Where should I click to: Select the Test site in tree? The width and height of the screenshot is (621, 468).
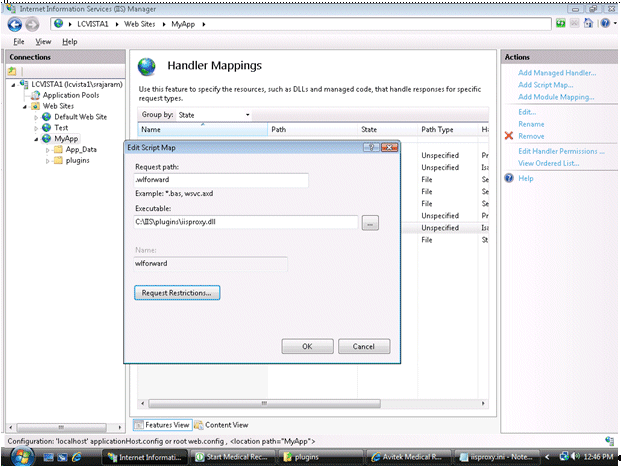(61, 127)
